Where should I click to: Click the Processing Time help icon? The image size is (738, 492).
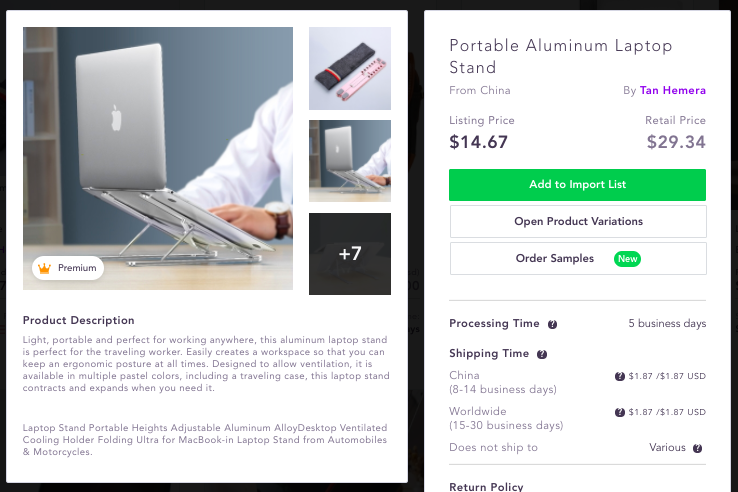(552, 324)
